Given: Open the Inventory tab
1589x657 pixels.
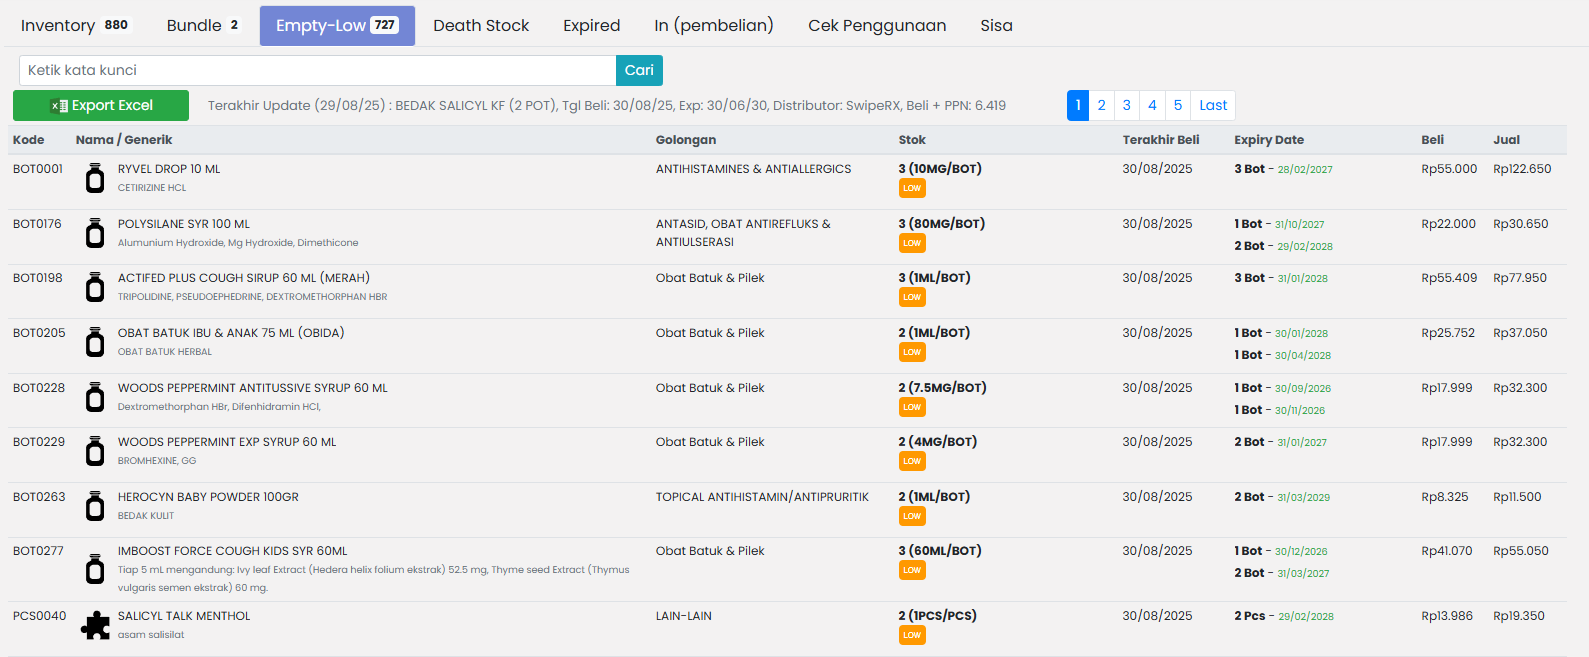Looking at the screenshot, I should click(x=75, y=25).
